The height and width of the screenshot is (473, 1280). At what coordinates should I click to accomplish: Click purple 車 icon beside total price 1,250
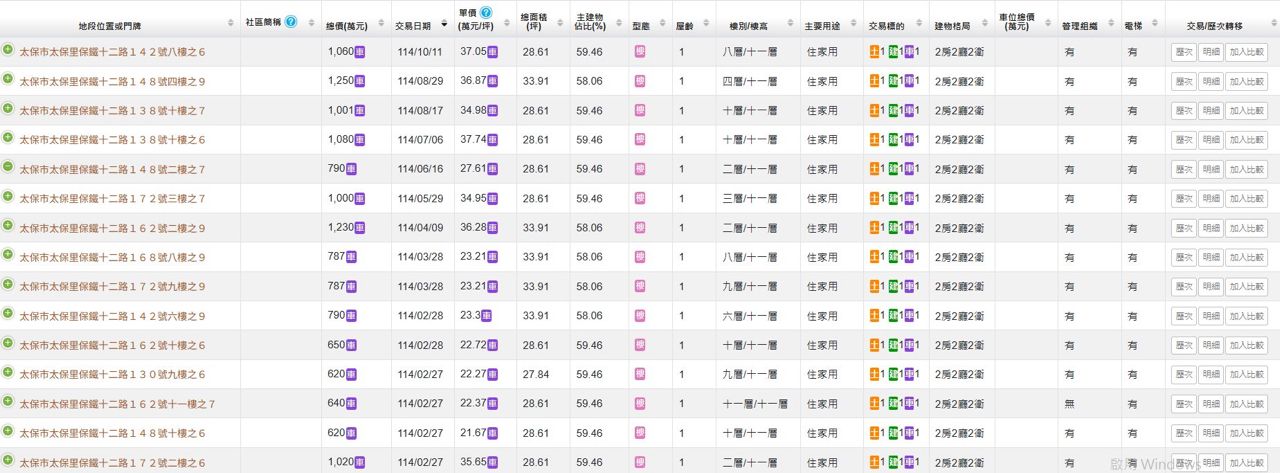(x=360, y=81)
